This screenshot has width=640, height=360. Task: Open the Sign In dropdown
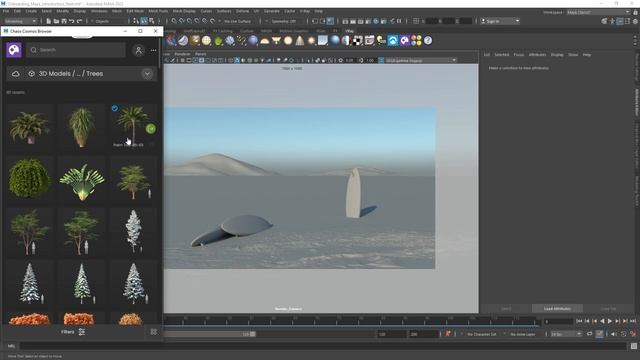(x=500, y=21)
